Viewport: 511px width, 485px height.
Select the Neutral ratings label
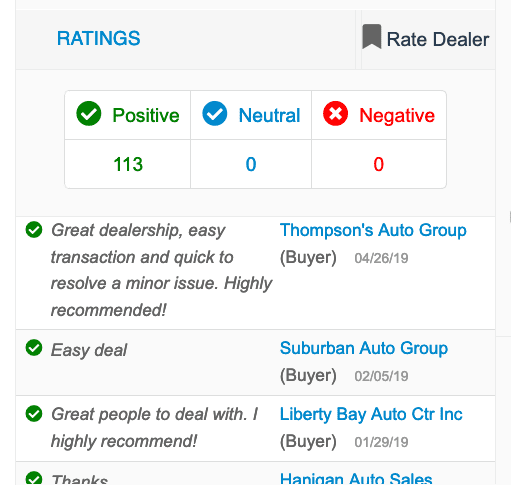269,116
